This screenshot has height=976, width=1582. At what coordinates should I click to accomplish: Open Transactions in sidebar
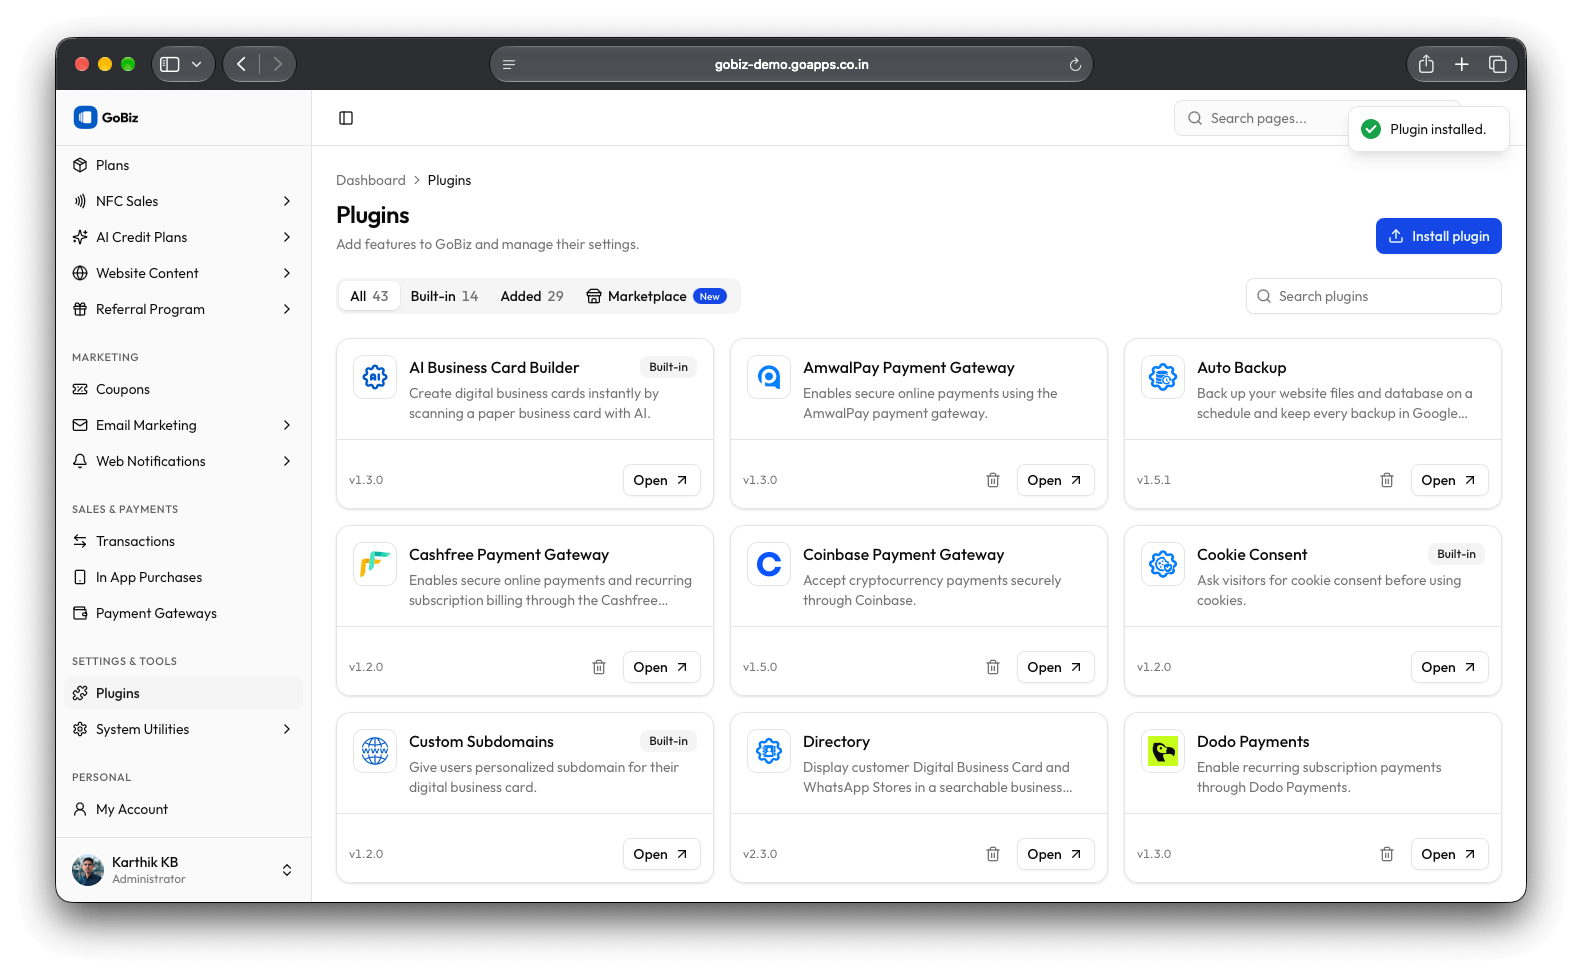coord(183,541)
